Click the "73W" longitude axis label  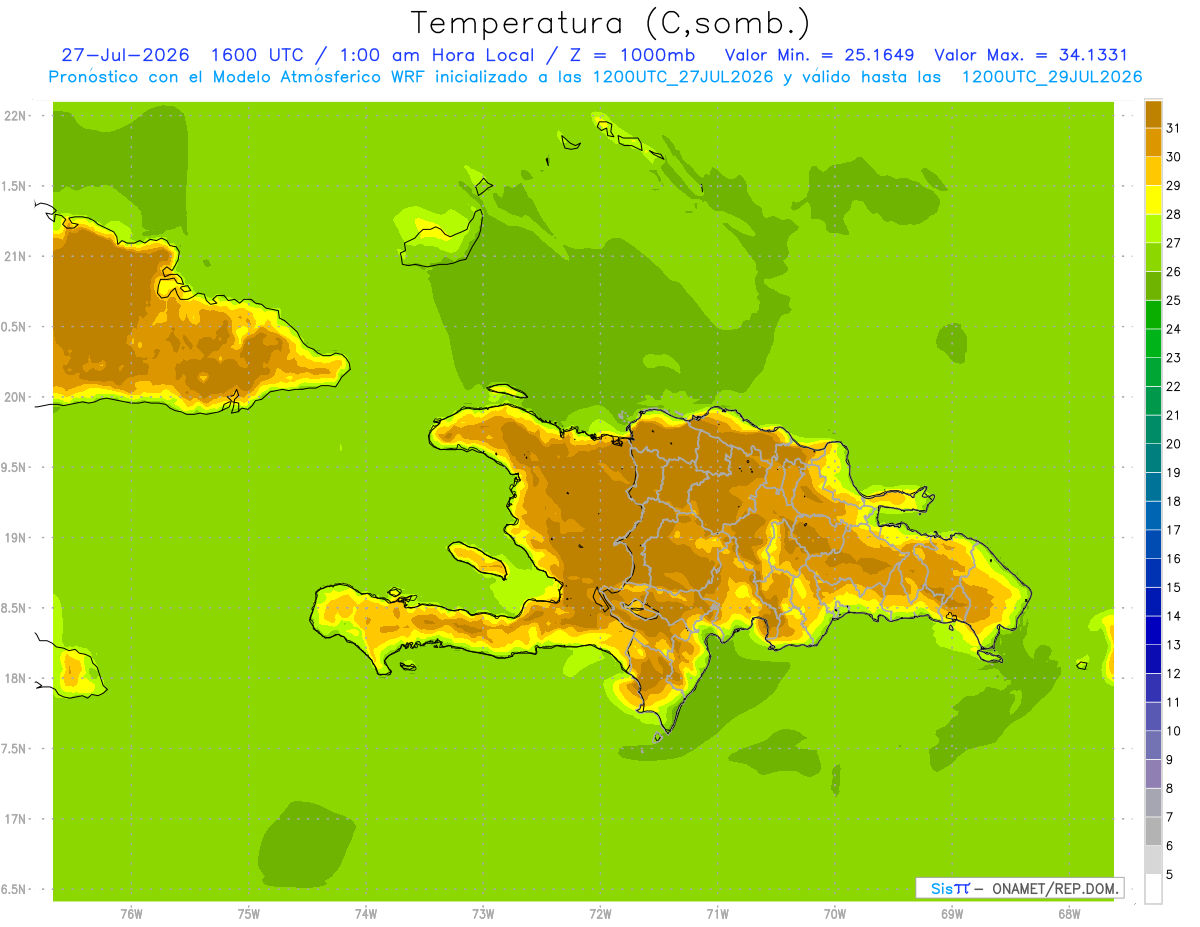point(483,913)
